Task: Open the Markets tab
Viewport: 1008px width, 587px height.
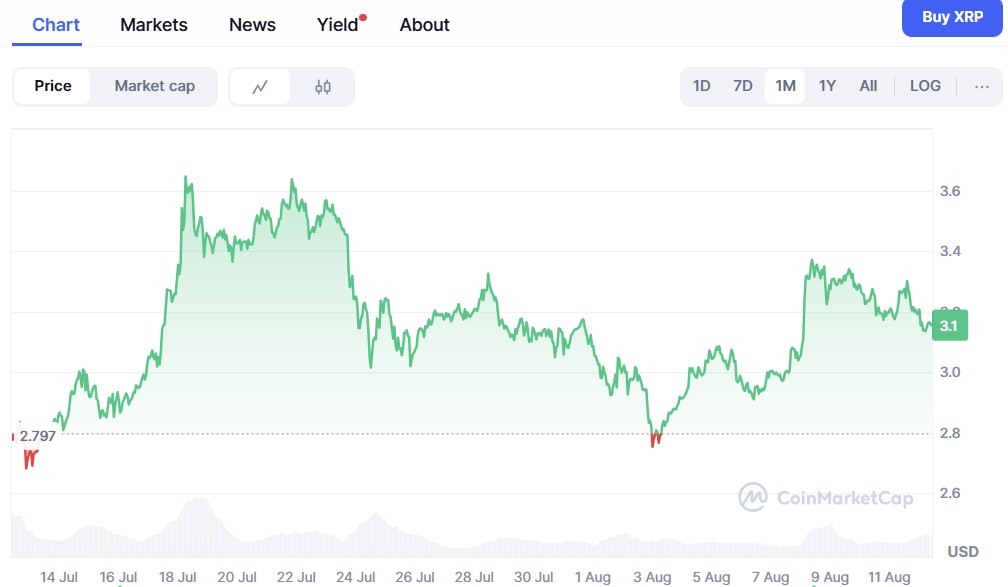Action: coord(153,24)
